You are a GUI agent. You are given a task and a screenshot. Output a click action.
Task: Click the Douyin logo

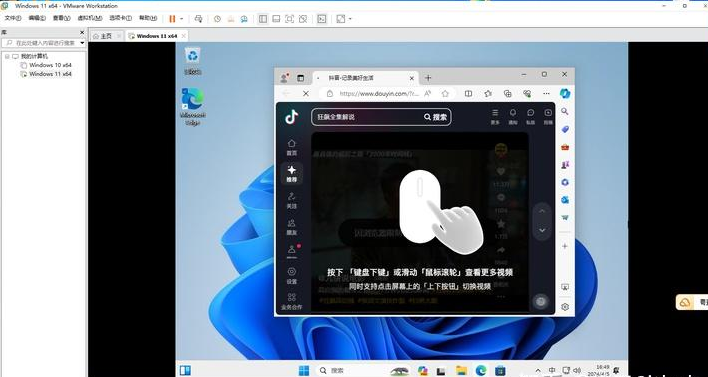click(292, 117)
